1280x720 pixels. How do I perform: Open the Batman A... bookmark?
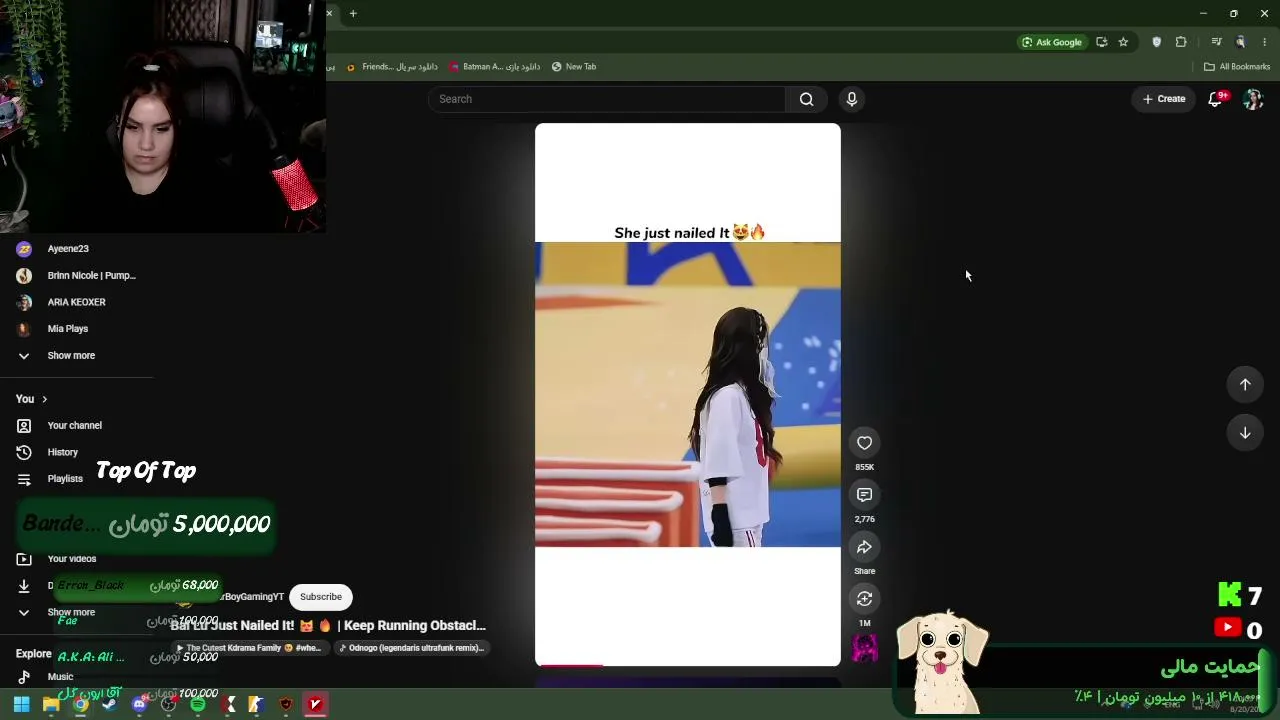495,67
